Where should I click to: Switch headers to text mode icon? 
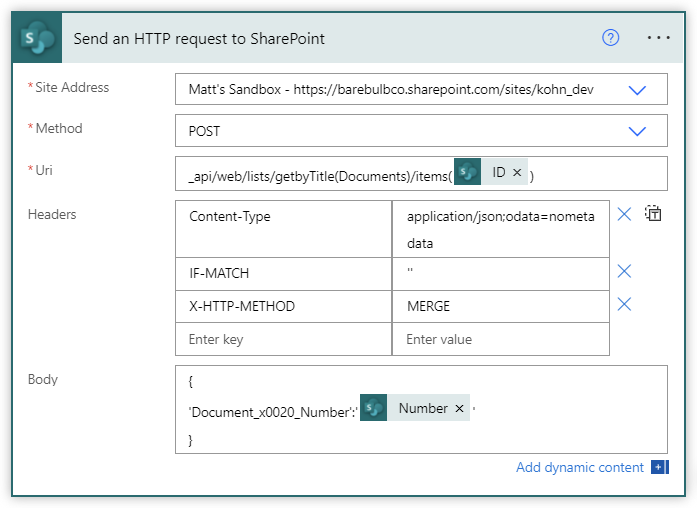coord(653,214)
